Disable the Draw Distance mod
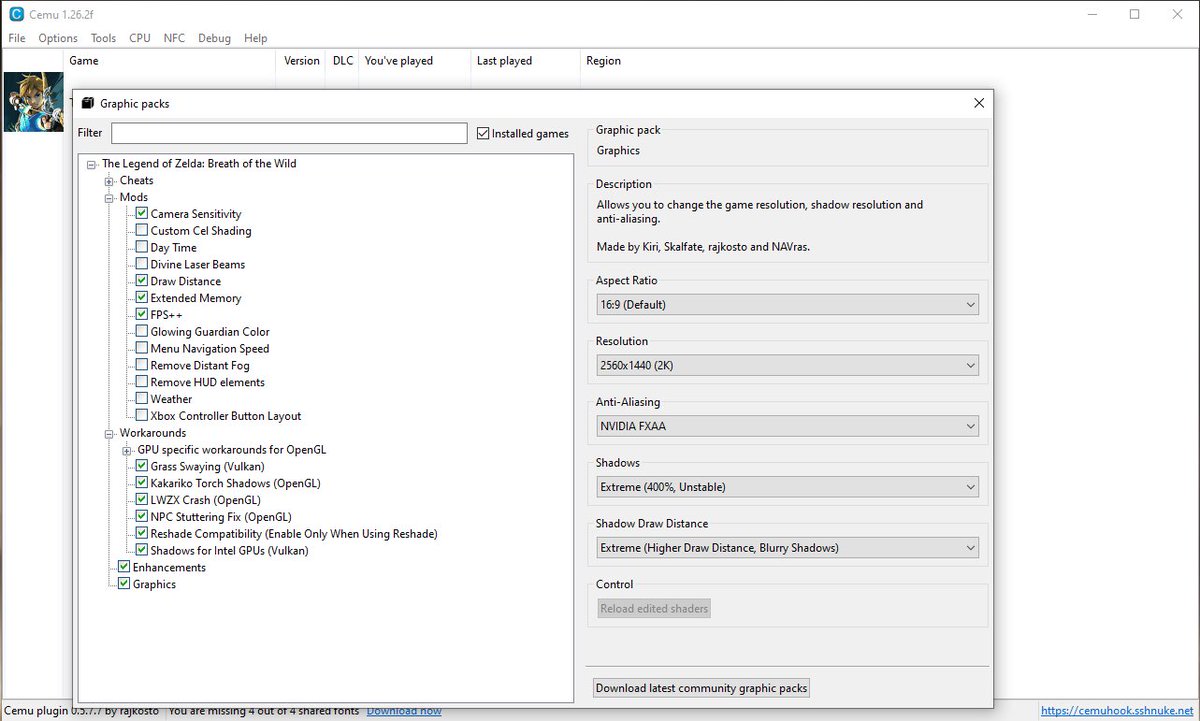The image size is (1200, 721). coord(142,281)
